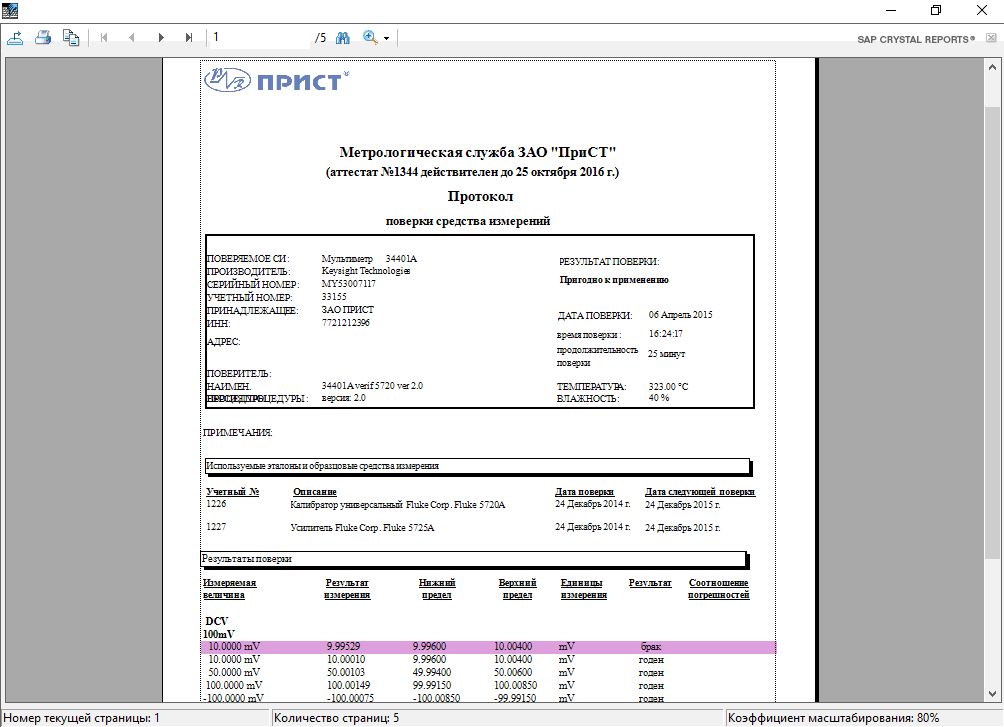
Task: Click the zoom magnifier icon
Action: (370, 38)
